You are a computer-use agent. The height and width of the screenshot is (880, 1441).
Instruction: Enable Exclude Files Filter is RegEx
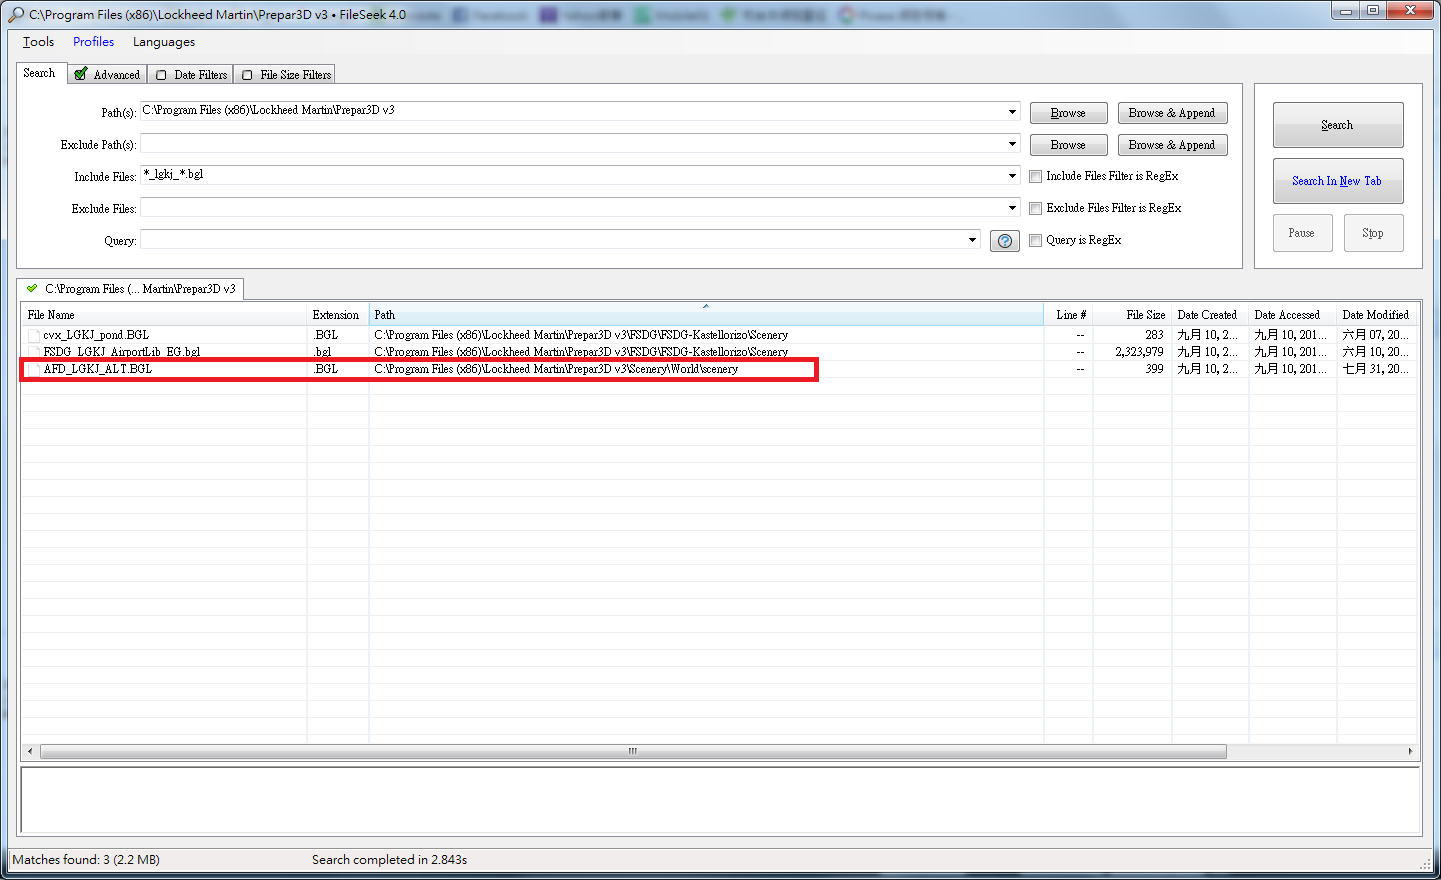click(1036, 209)
